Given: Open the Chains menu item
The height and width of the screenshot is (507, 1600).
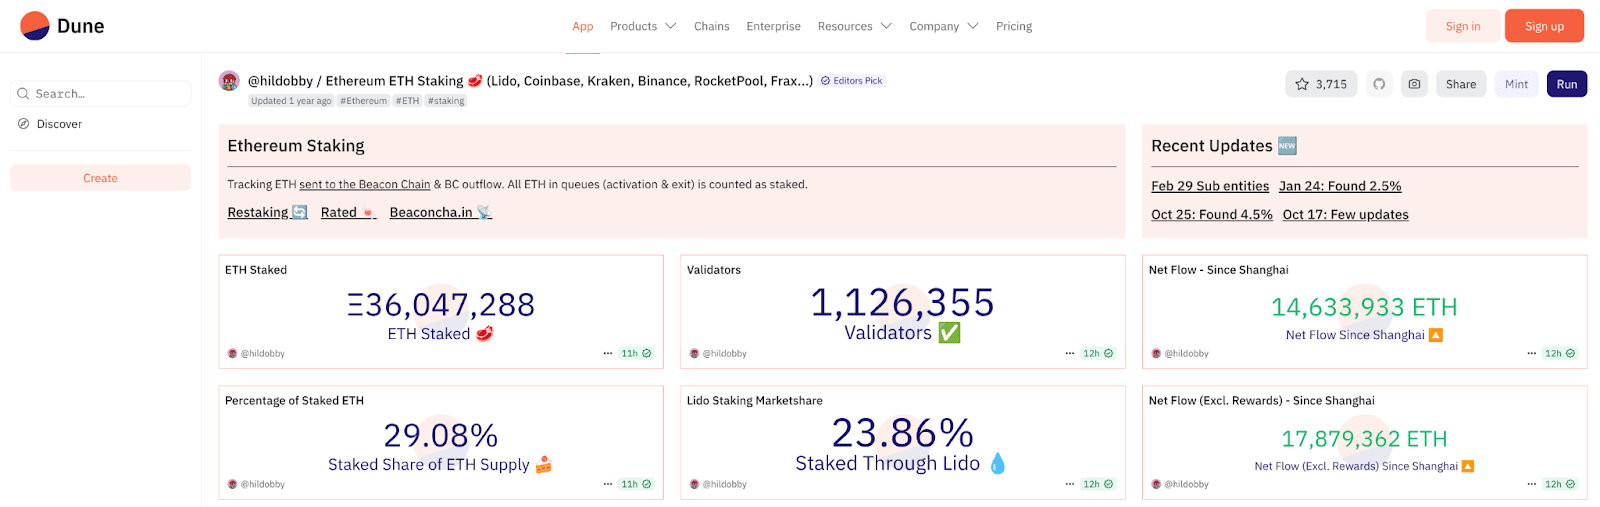Looking at the screenshot, I should 712,26.
